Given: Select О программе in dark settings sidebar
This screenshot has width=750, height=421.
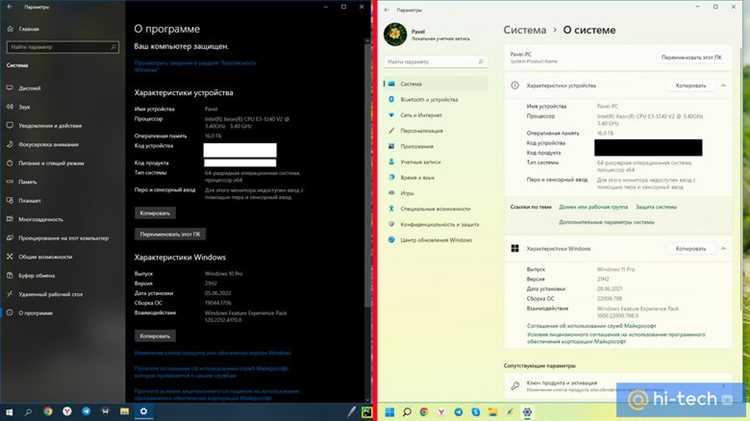Looking at the screenshot, I should pyautogui.click(x=35, y=313).
